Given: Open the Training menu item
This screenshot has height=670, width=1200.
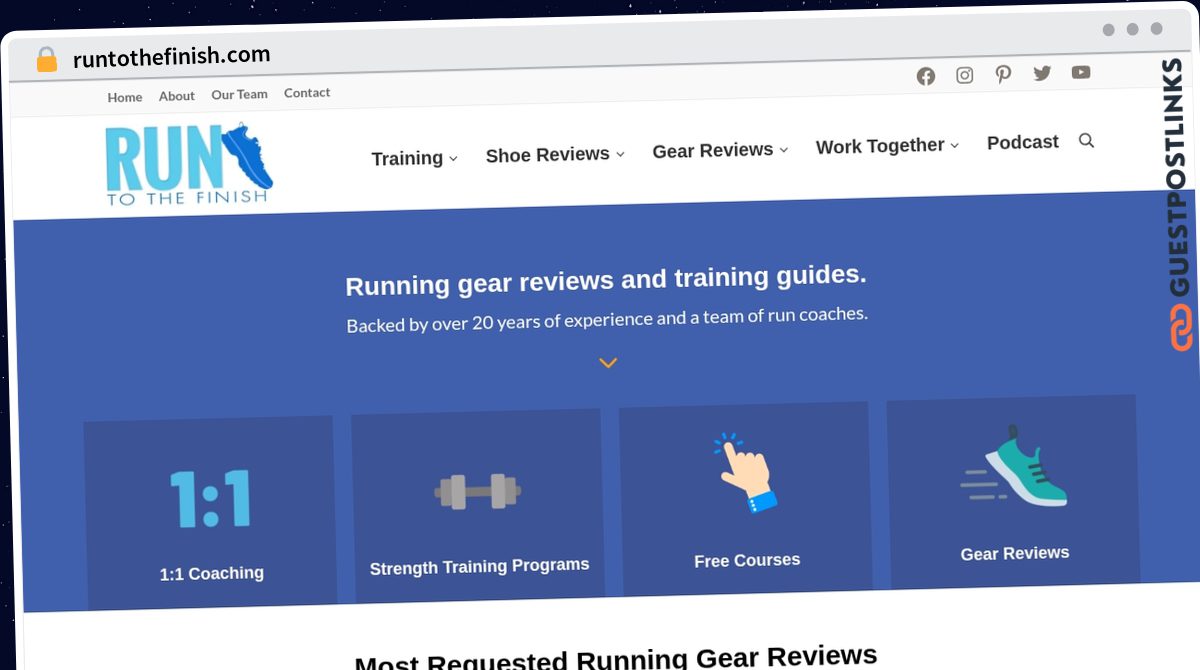Looking at the screenshot, I should (407, 158).
